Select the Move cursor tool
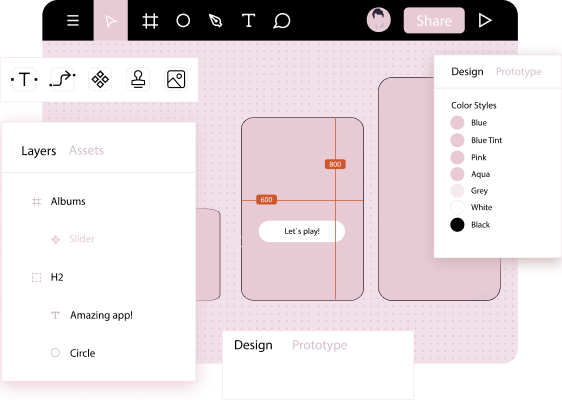Viewport: 562px width, 400px height. click(x=111, y=20)
